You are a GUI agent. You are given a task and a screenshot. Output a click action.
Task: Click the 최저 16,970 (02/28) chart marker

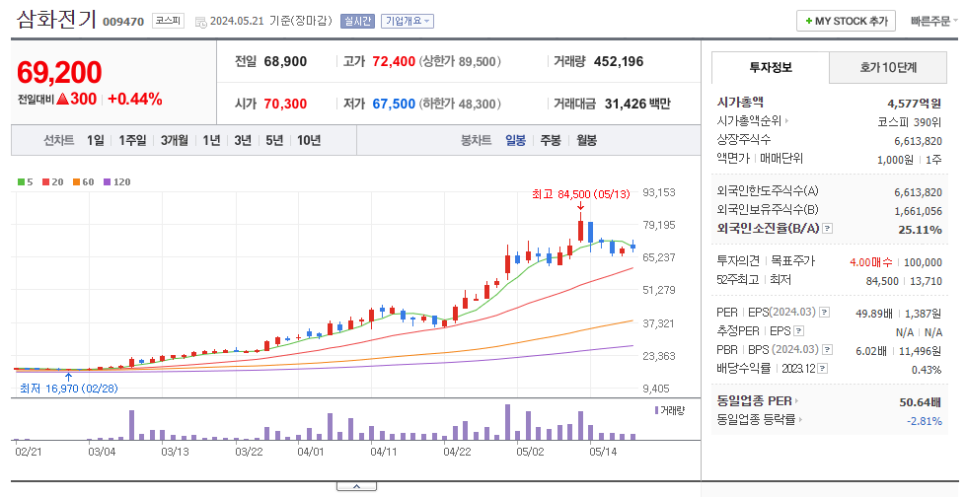click(x=68, y=389)
